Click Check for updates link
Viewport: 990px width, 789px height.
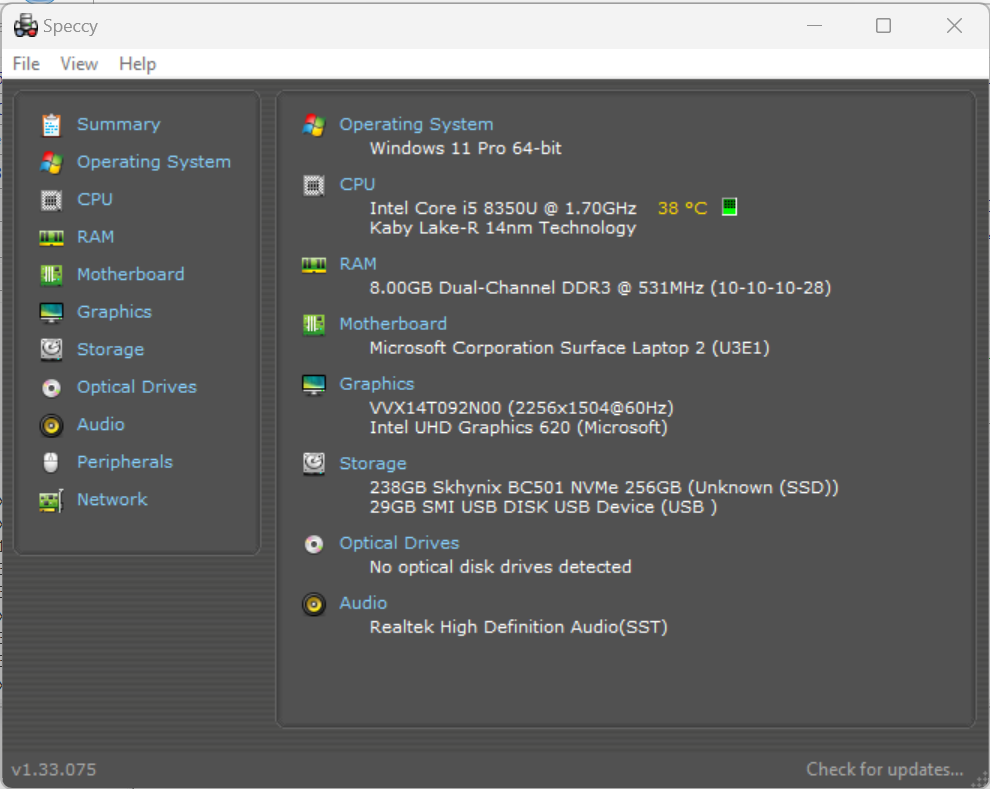coord(885,769)
